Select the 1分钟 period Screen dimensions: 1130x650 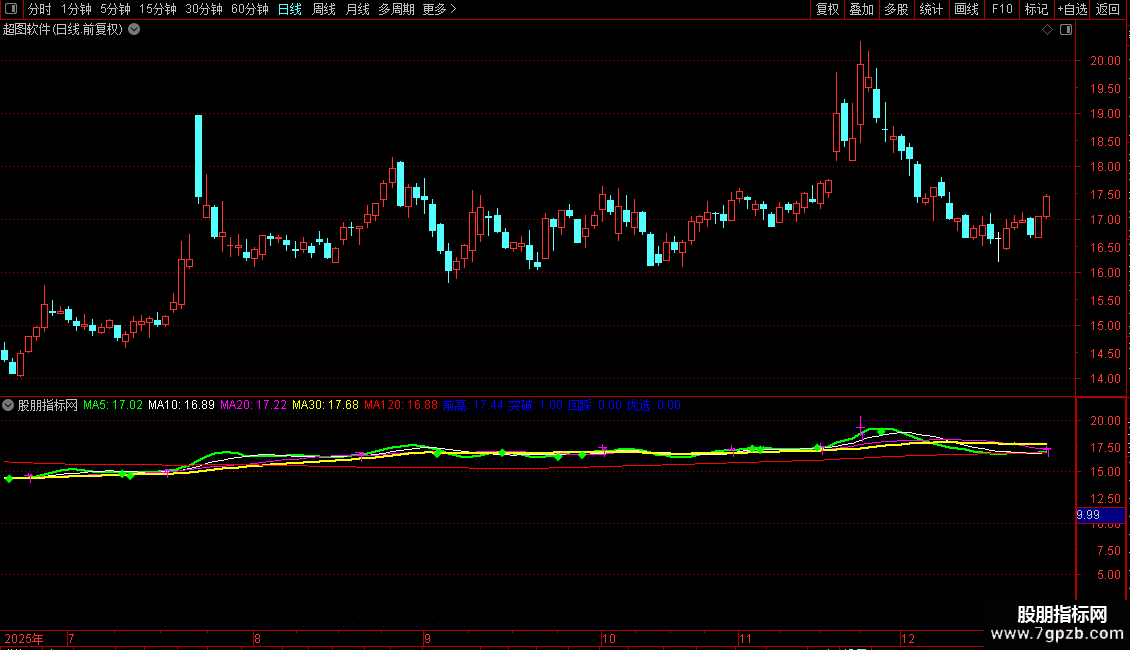pos(76,9)
